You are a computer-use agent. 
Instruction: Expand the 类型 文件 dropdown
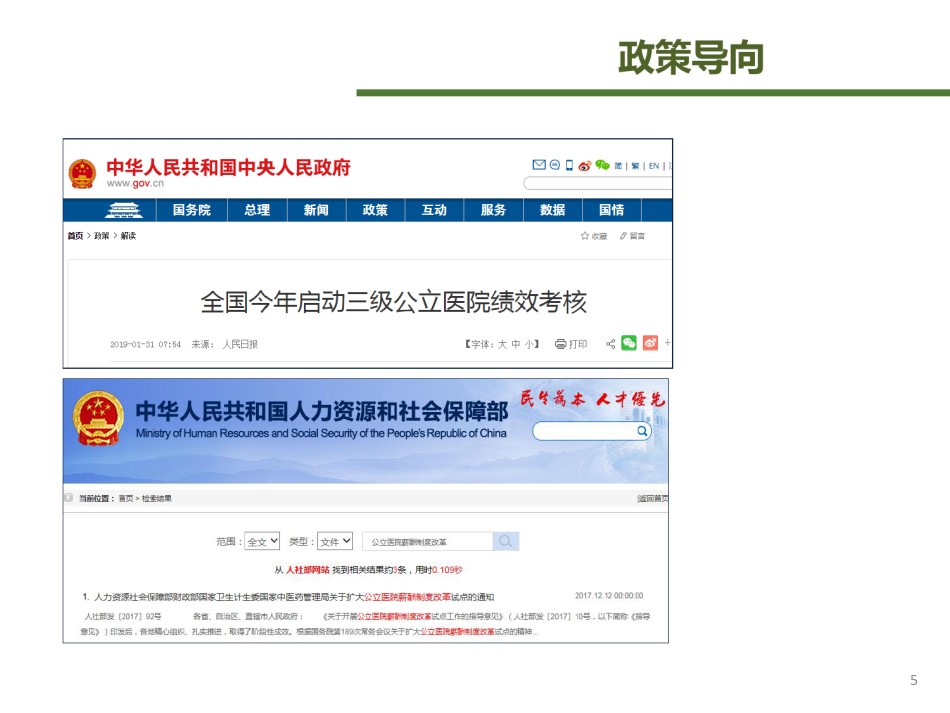[335, 541]
